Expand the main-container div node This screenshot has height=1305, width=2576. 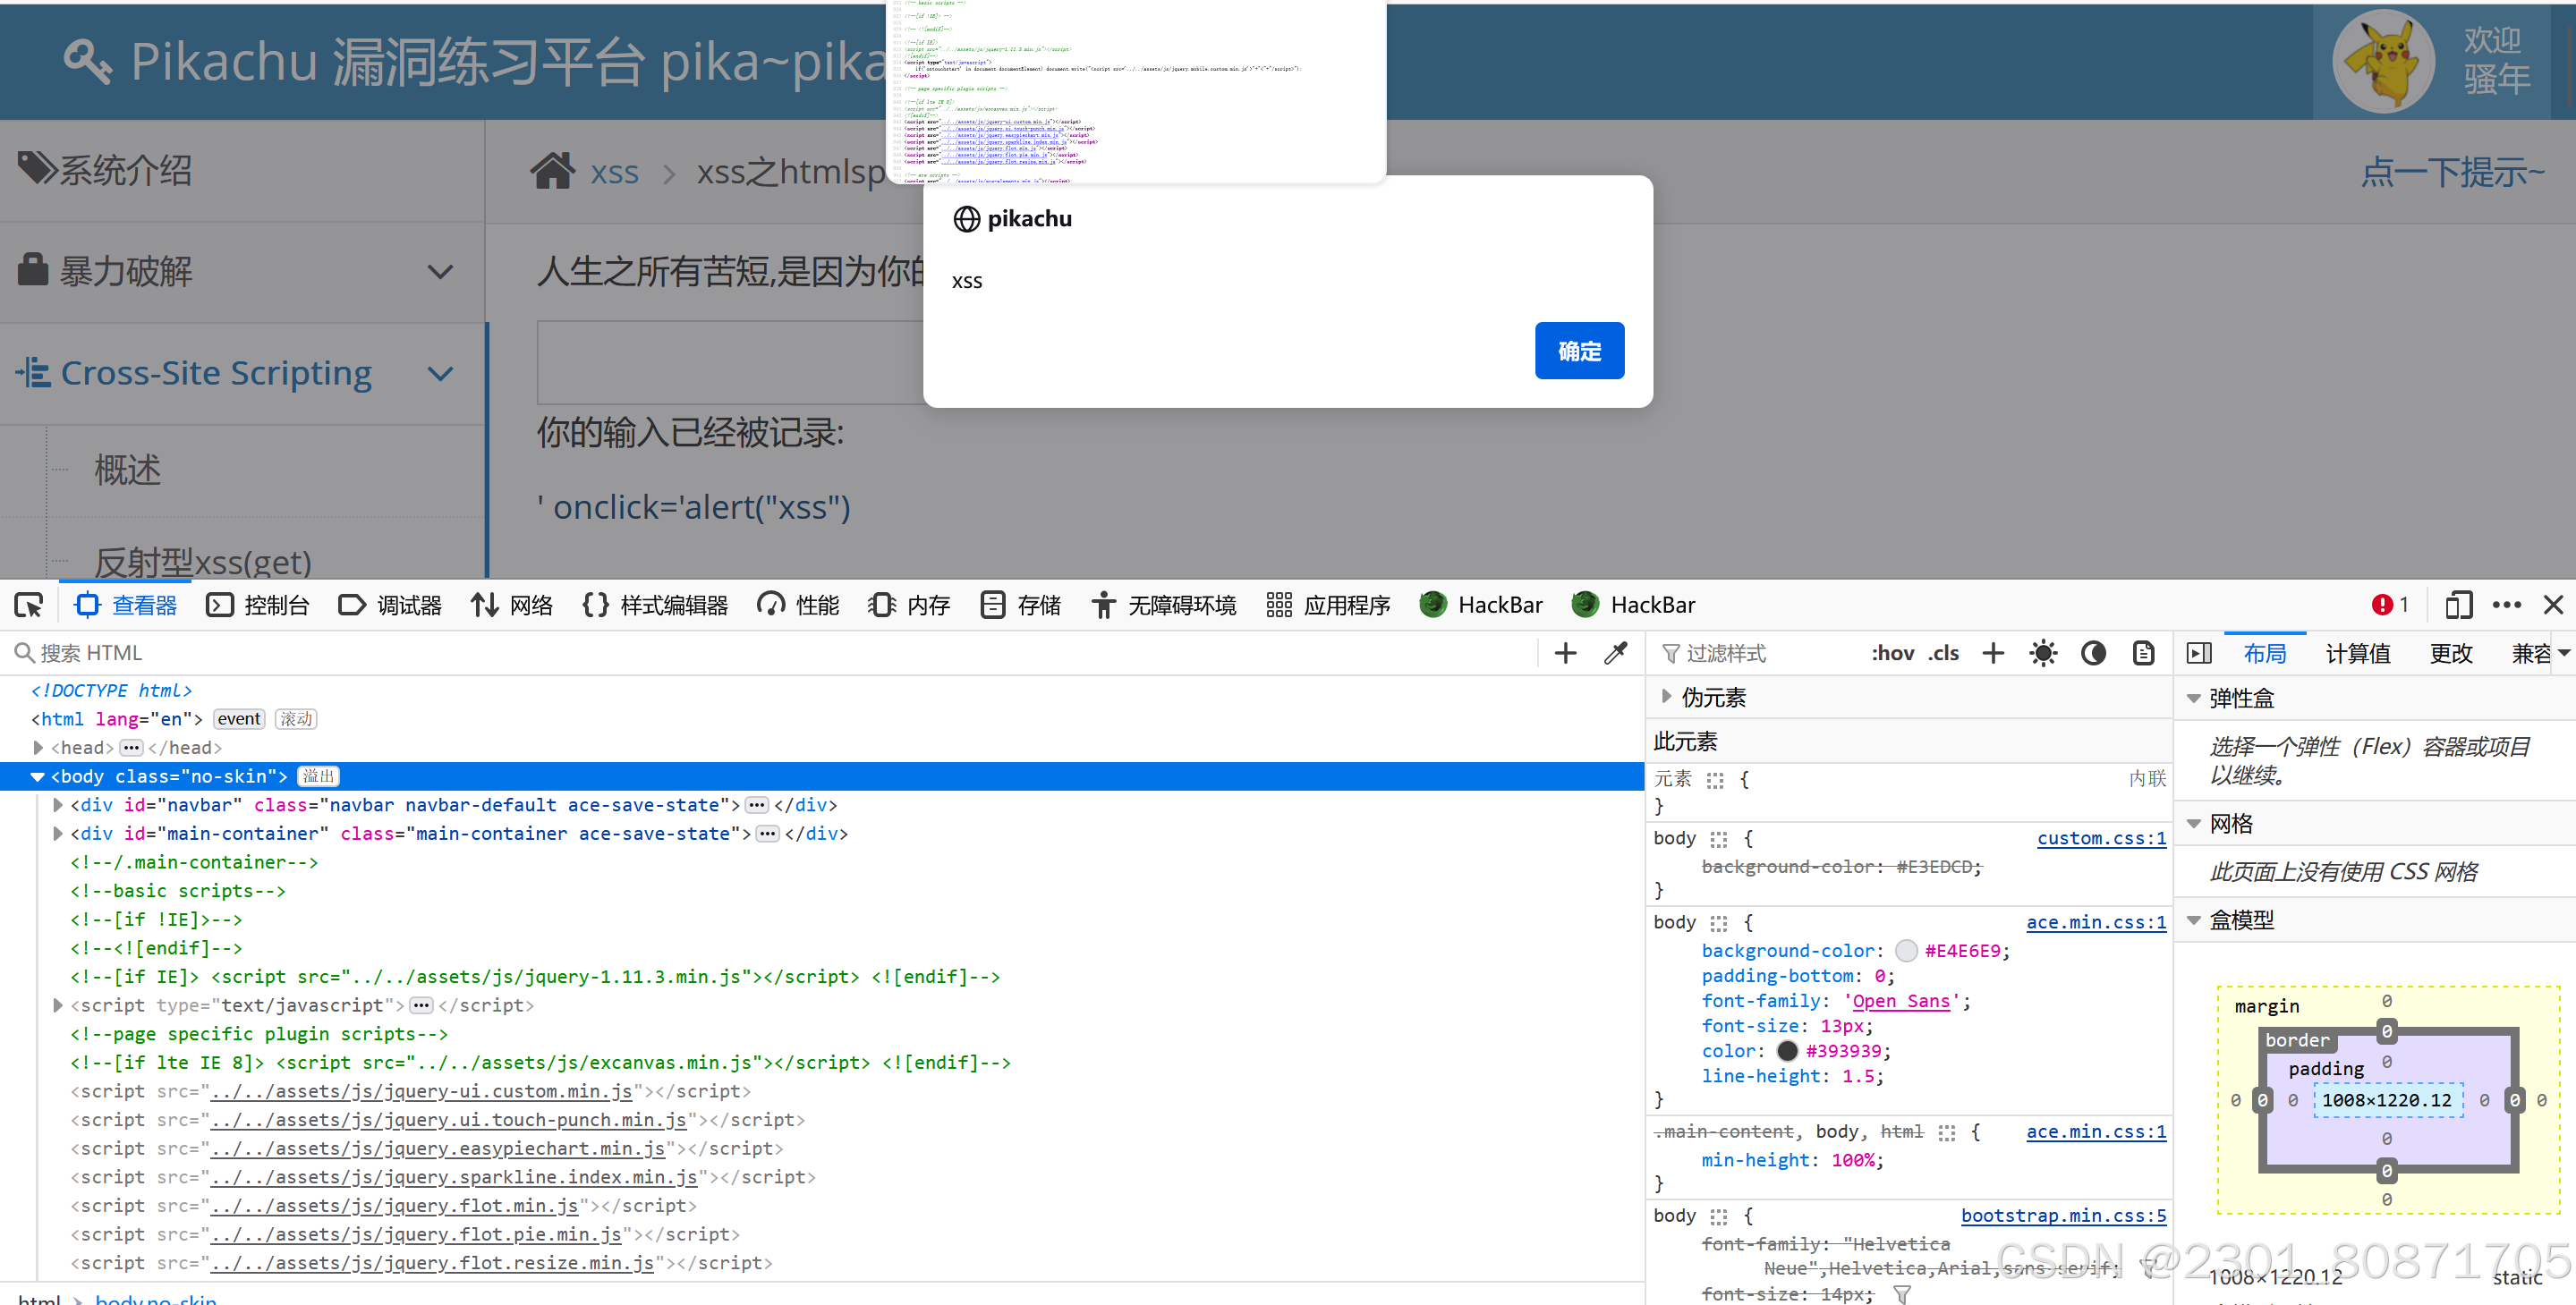[58, 833]
